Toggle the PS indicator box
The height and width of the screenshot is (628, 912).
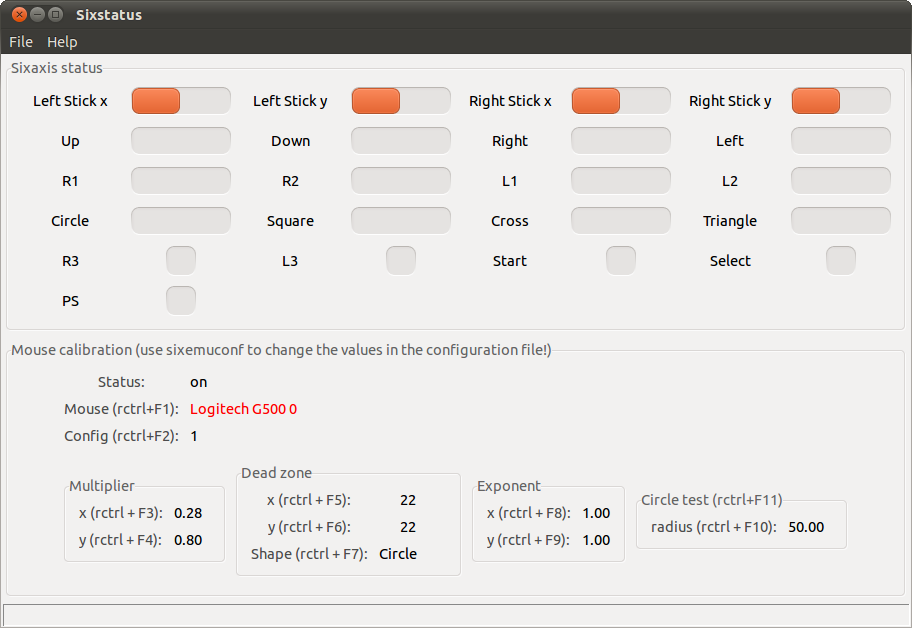[181, 301]
